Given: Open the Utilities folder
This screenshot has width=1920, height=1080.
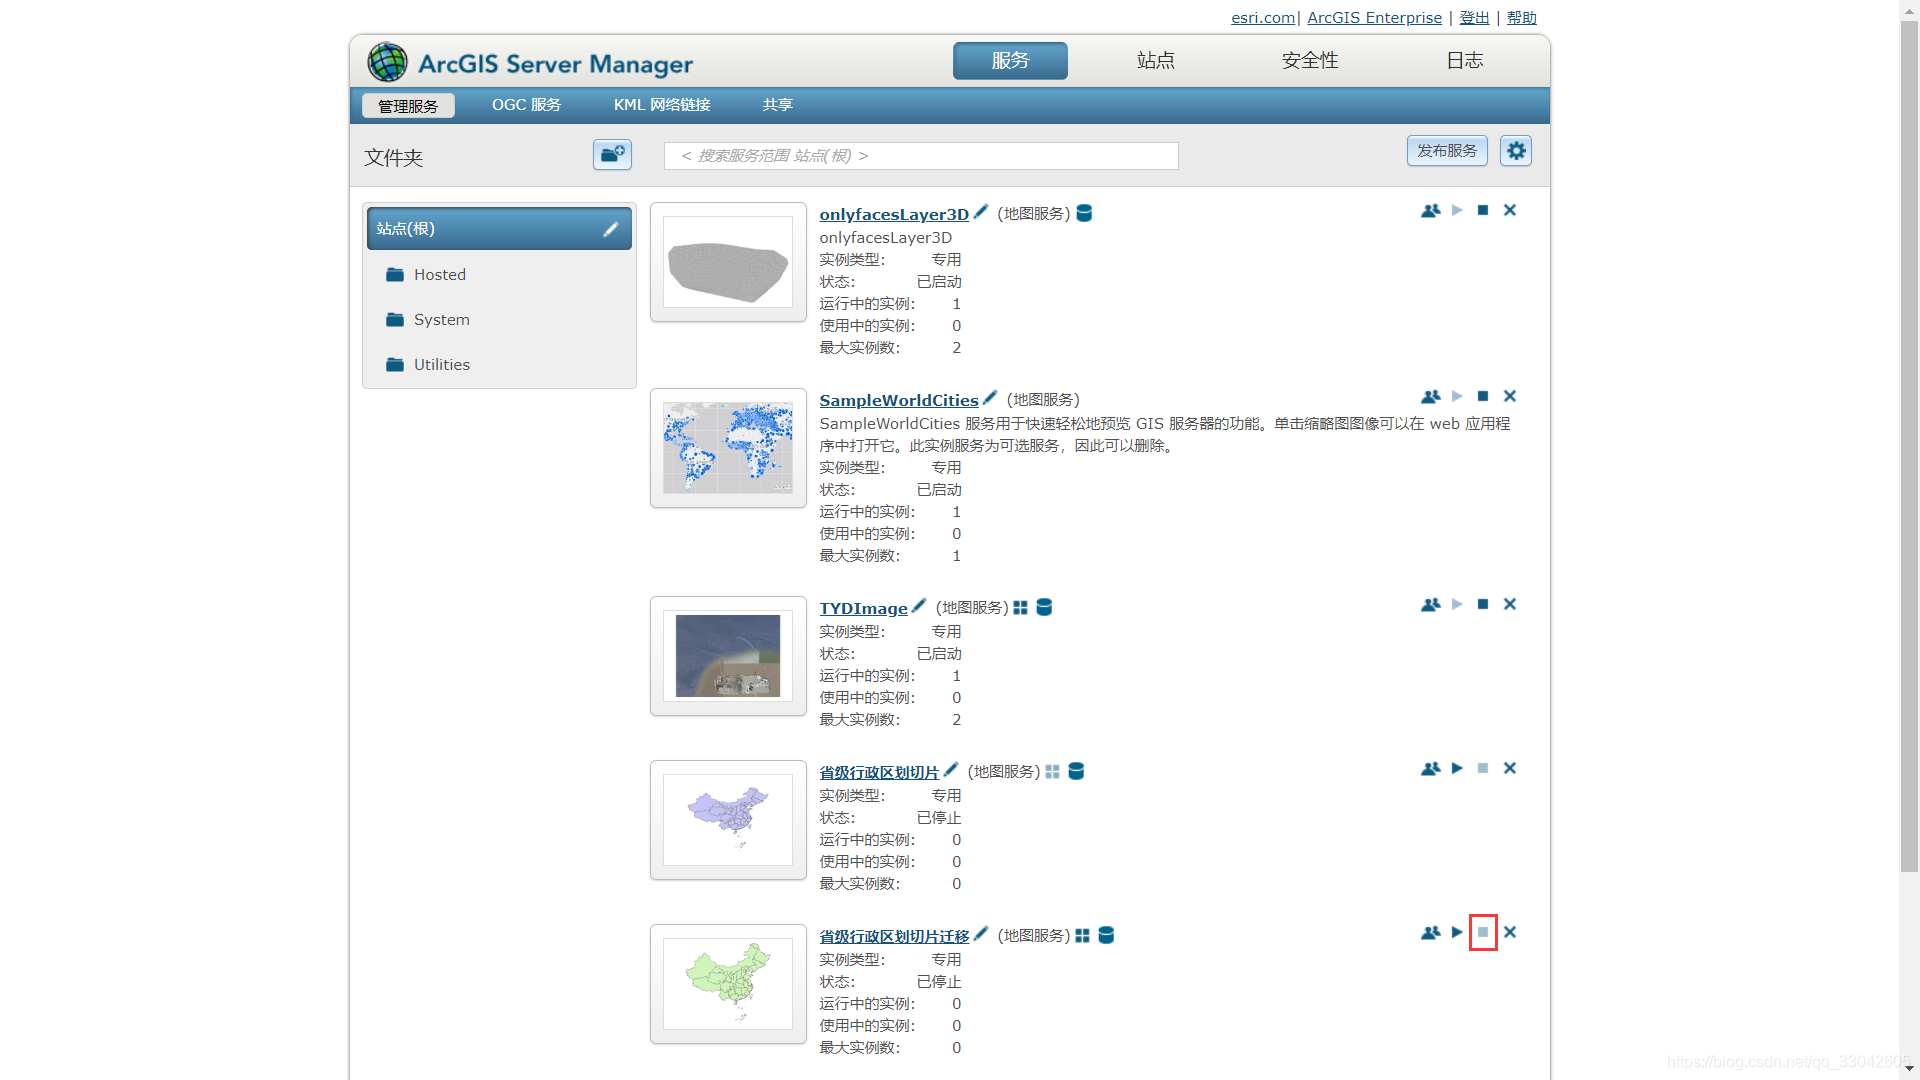Looking at the screenshot, I should click(x=441, y=365).
